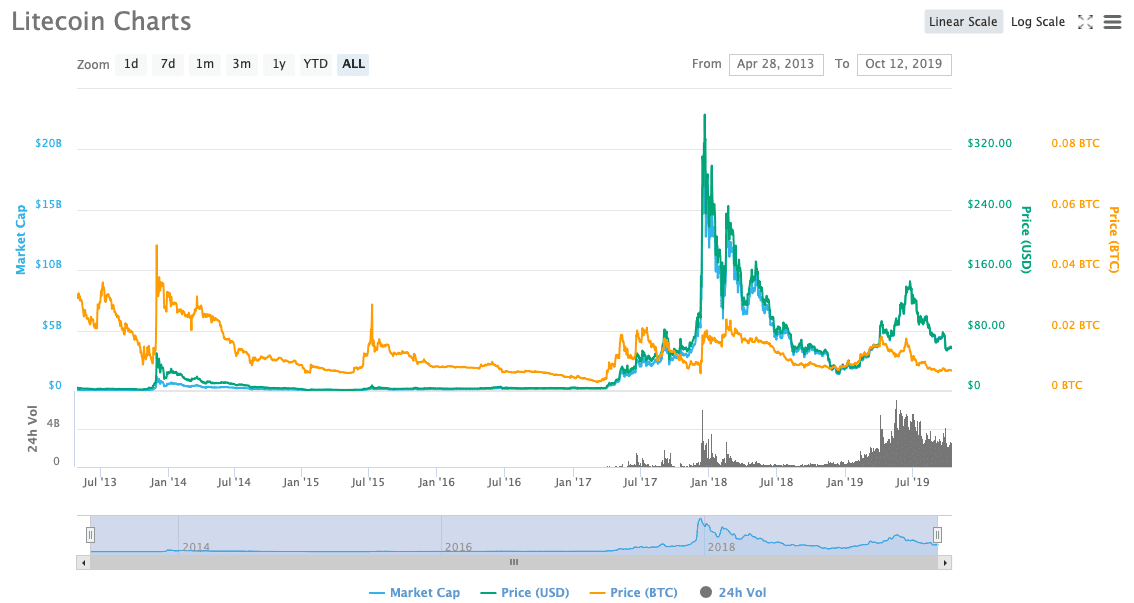Click the 0.06 BTC axis label
1134x603 pixels.
[1075, 204]
